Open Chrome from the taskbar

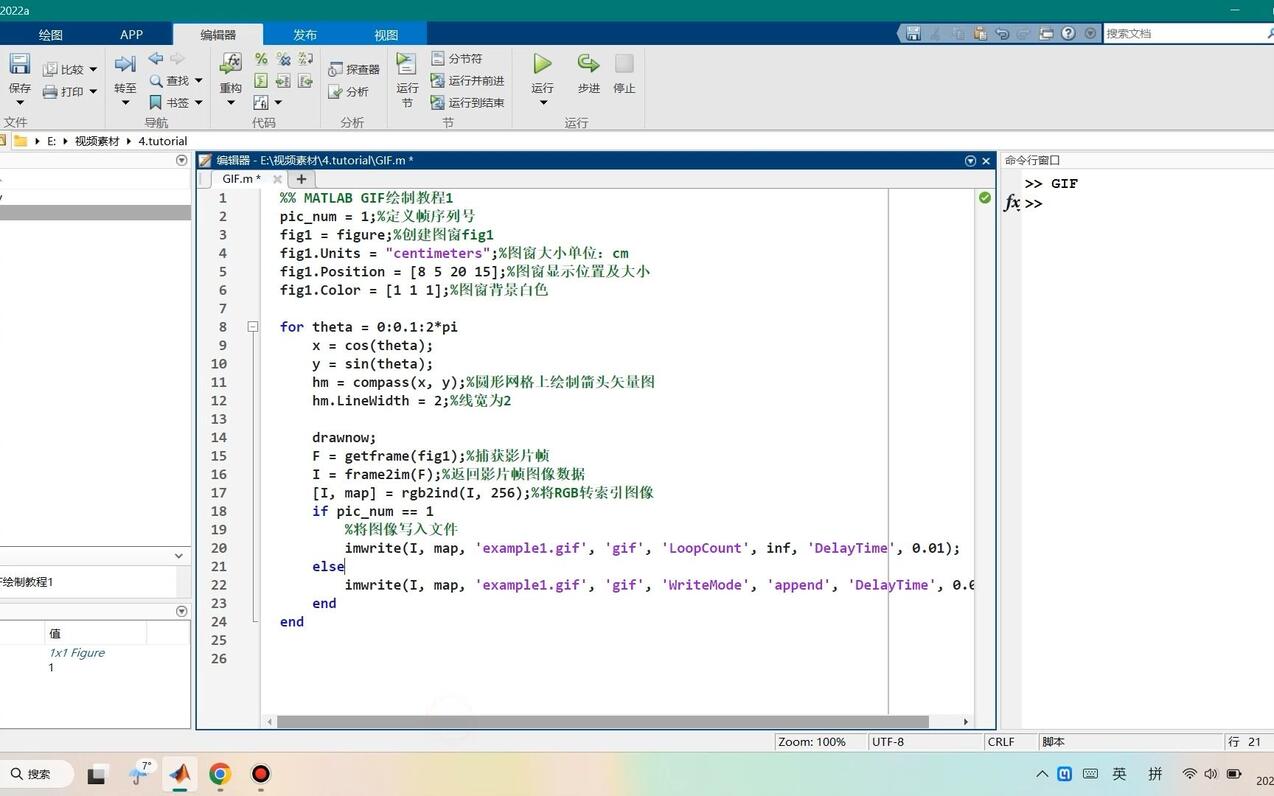[x=220, y=774]
